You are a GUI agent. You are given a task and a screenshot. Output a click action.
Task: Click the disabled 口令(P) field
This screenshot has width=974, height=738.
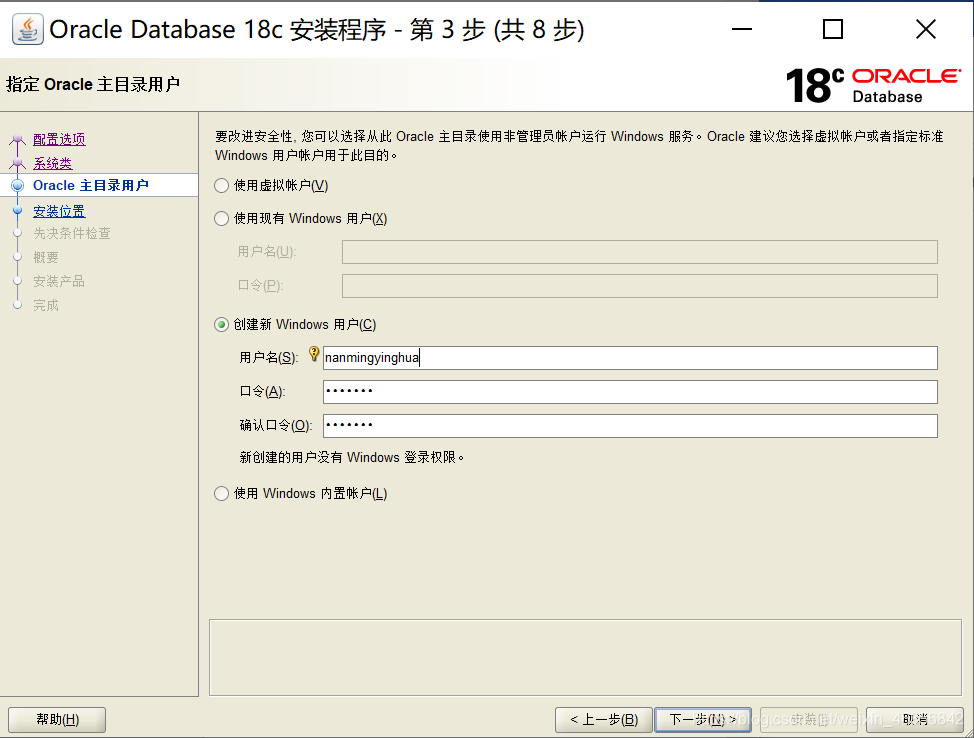point(639,286)
